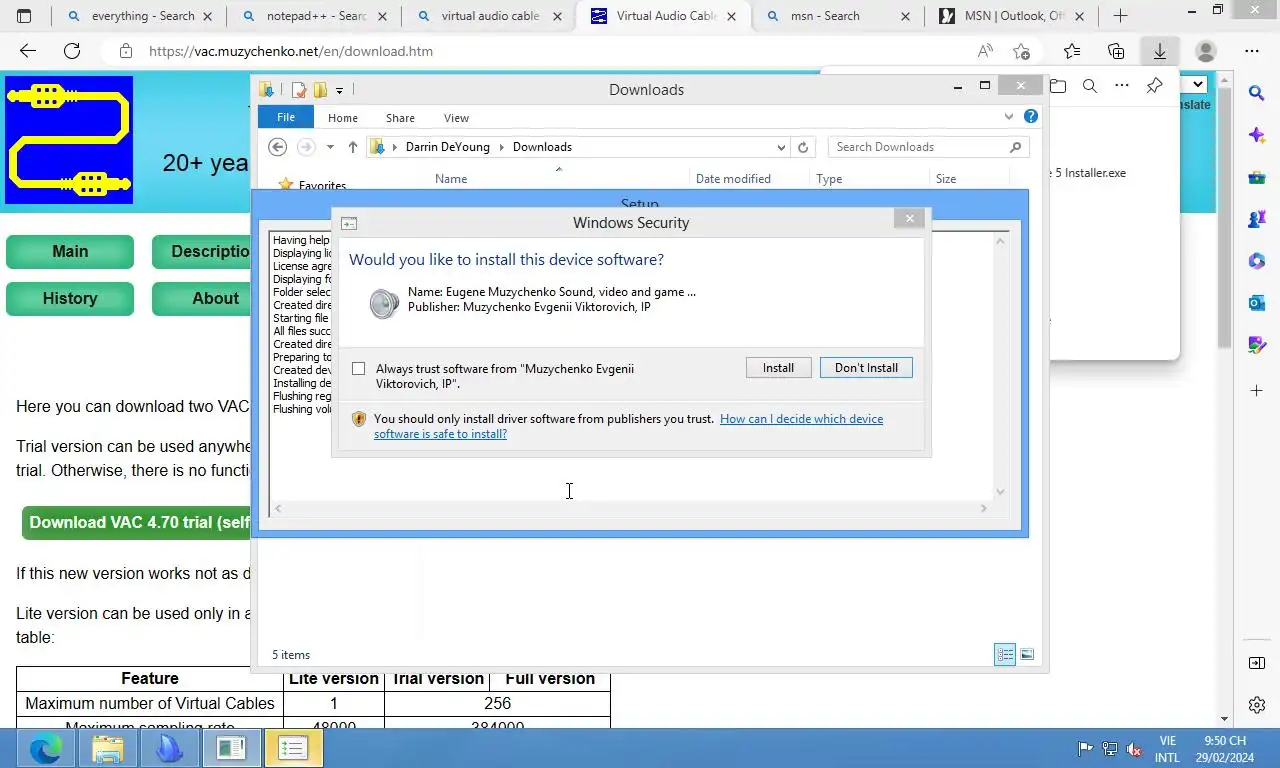
Task: Click the Main navigation button
Action: pos(70,252)
